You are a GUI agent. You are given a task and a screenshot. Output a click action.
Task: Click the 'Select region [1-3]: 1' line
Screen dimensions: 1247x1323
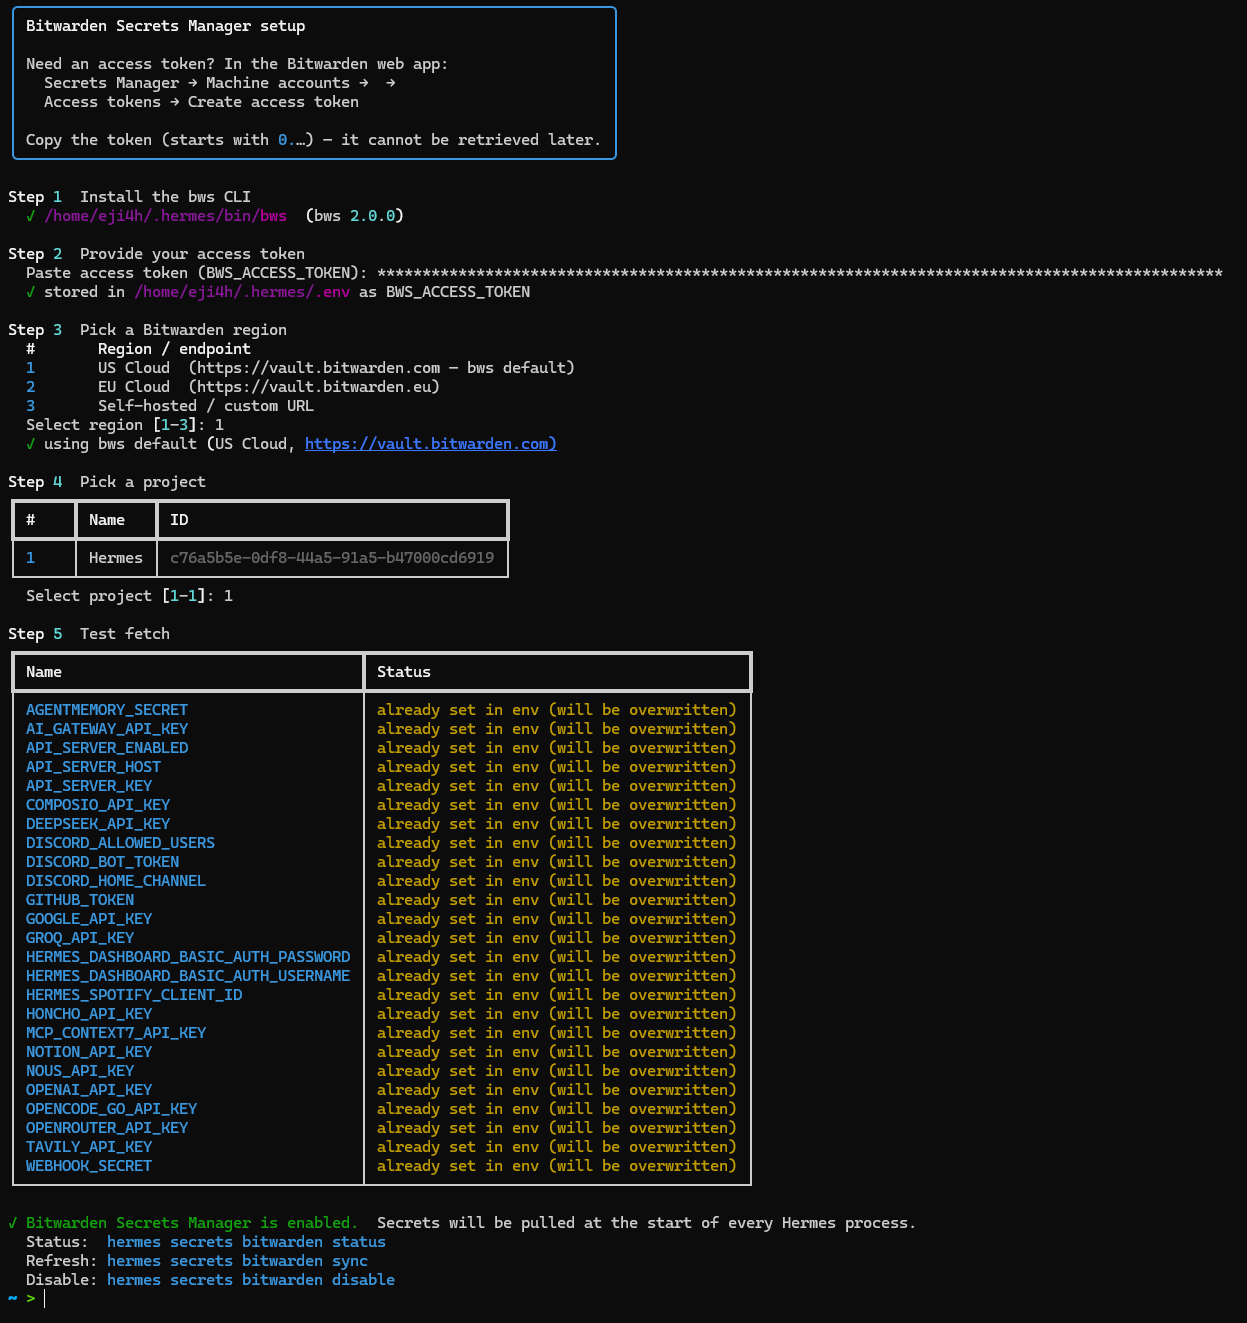coord(125,425)
